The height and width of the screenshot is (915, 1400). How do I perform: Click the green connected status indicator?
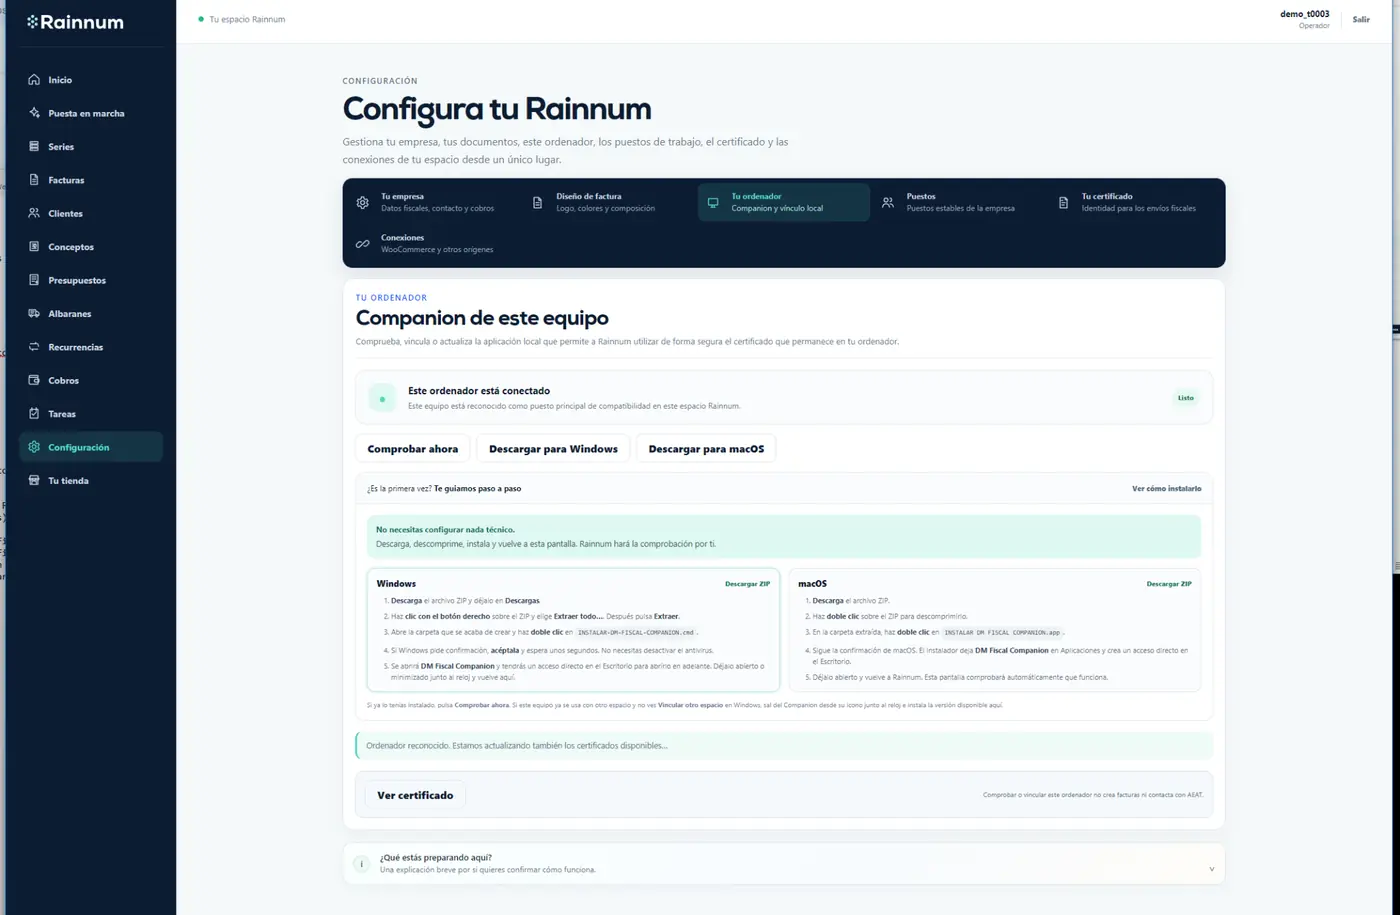pyautogui.click(x=382, y=398)
